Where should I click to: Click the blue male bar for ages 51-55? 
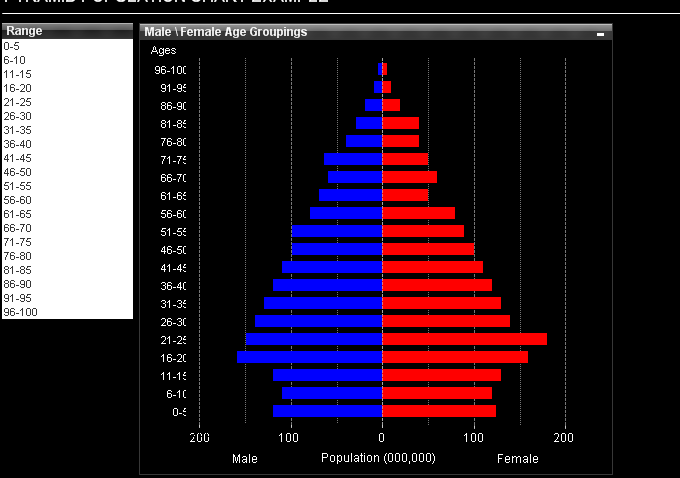pyautogui.click(x=337, y=231)
